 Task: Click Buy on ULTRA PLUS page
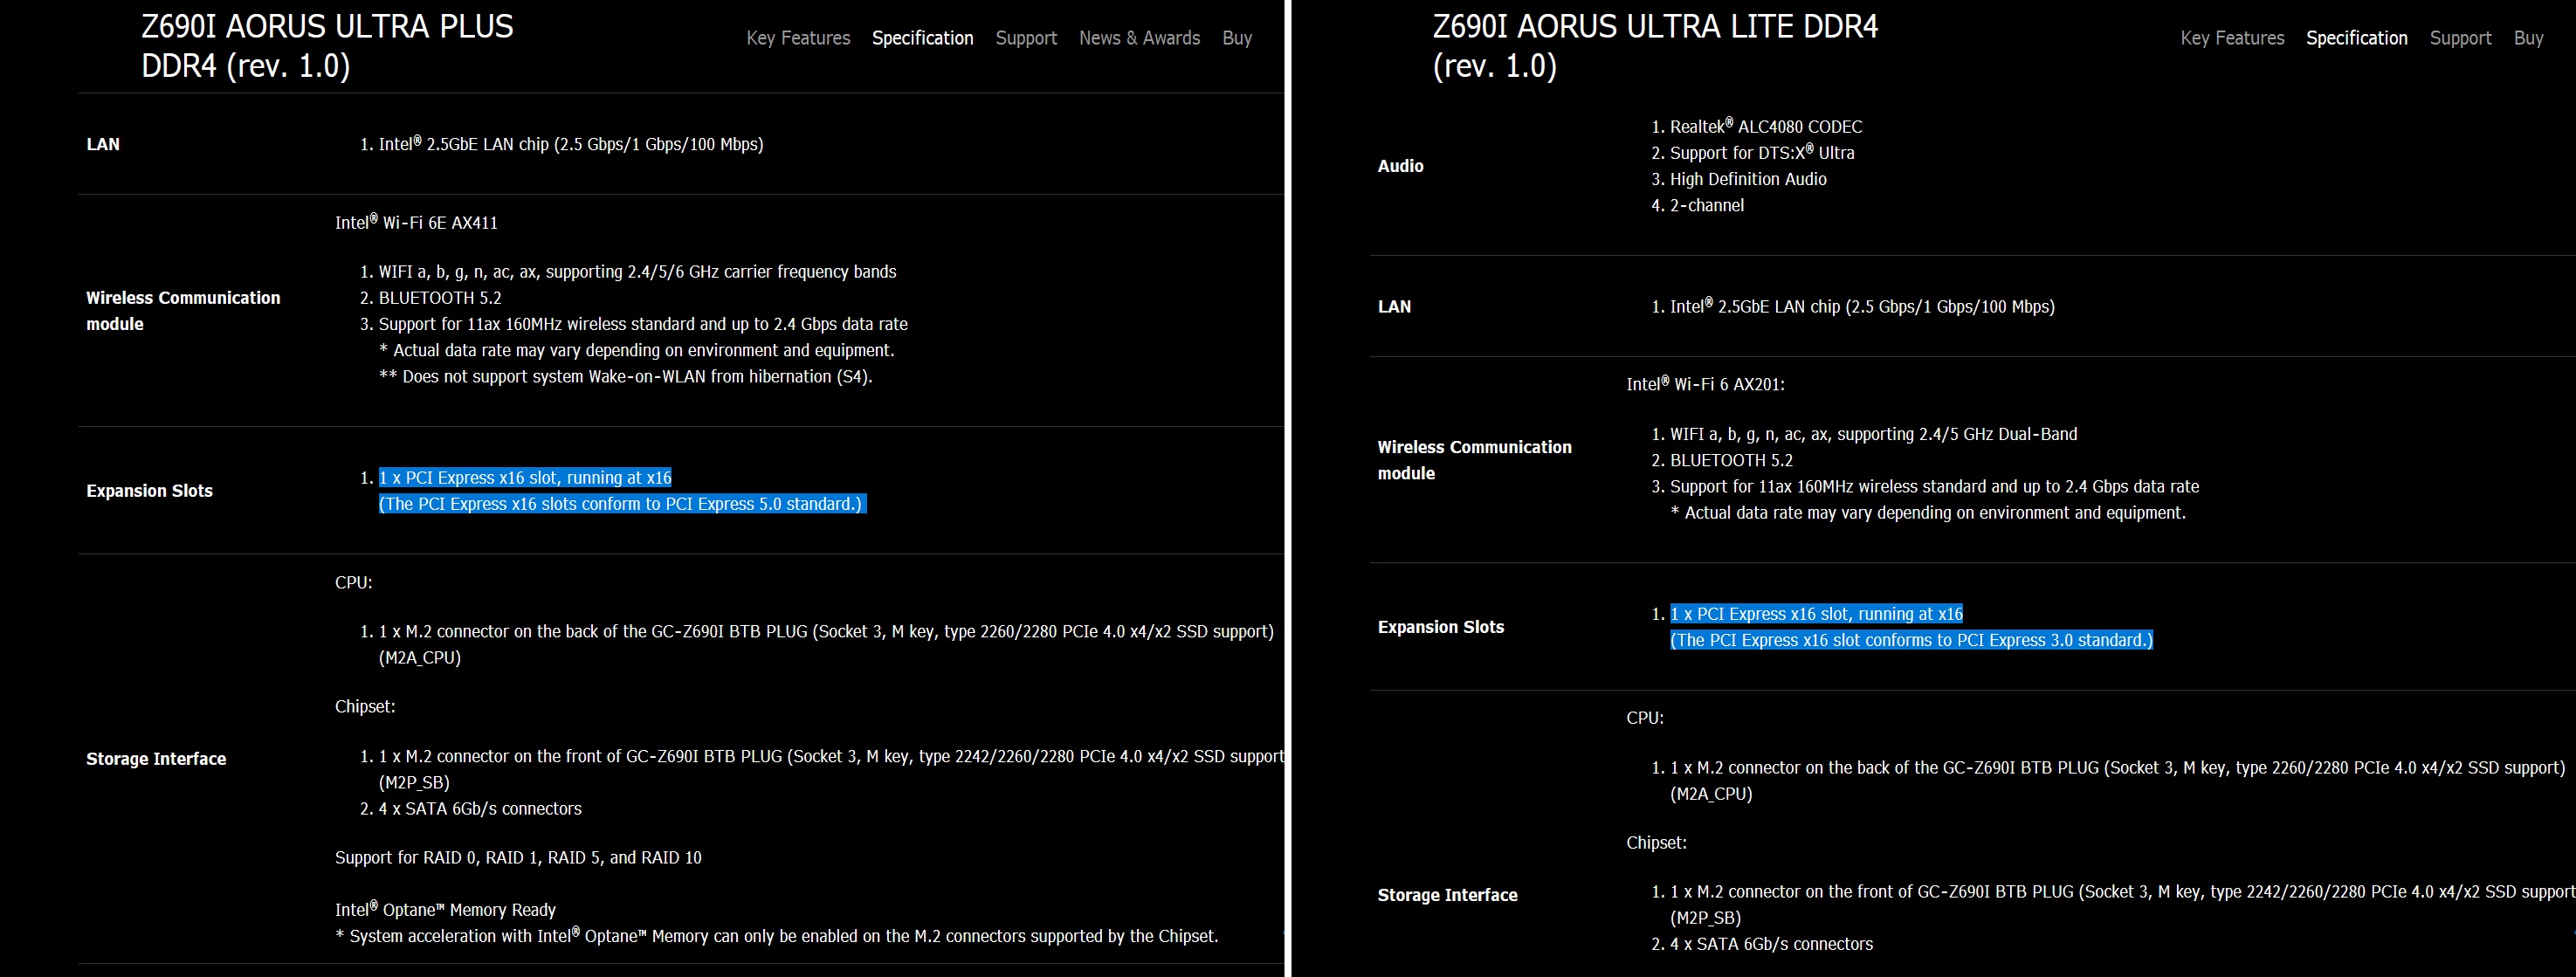click(x=1237, y=38)
